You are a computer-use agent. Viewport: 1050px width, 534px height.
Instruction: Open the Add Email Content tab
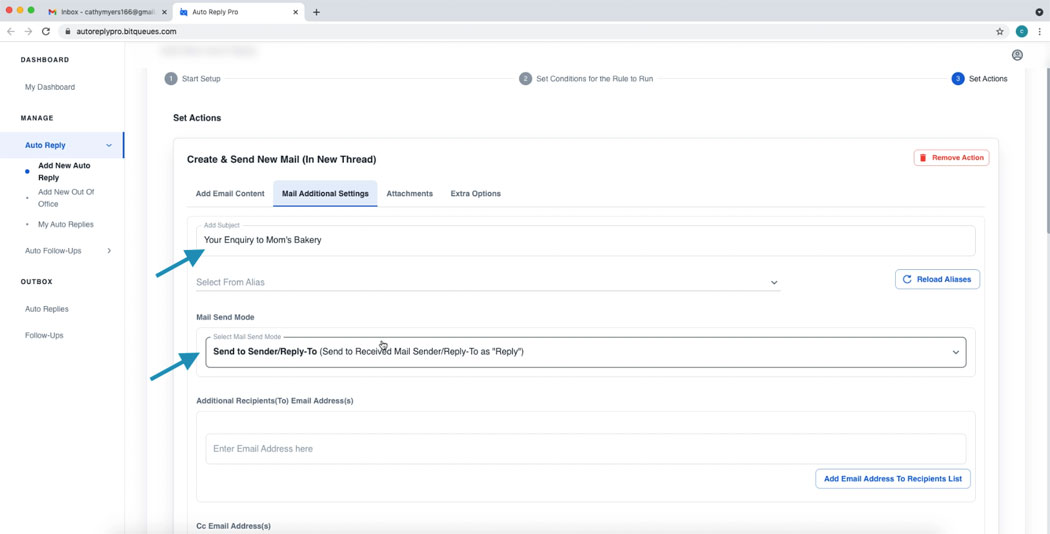(x=230, y=194)
